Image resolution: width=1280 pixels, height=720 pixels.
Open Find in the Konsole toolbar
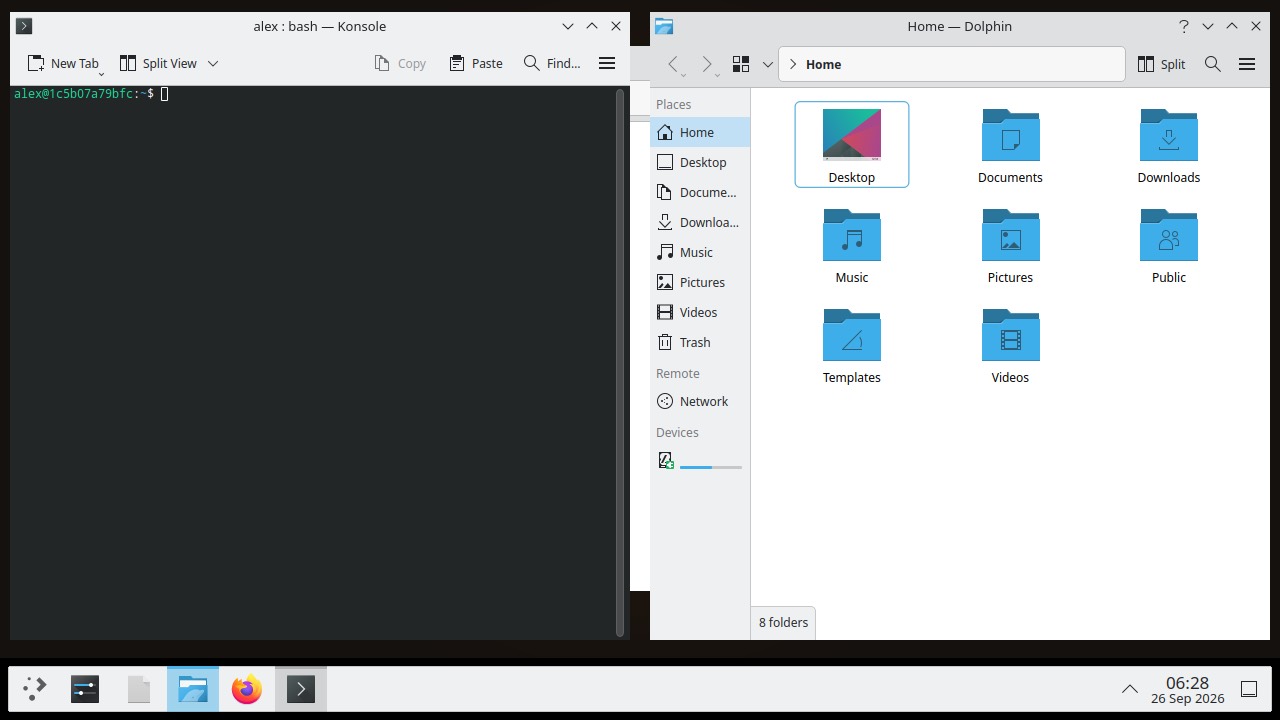tap(552, 63)
